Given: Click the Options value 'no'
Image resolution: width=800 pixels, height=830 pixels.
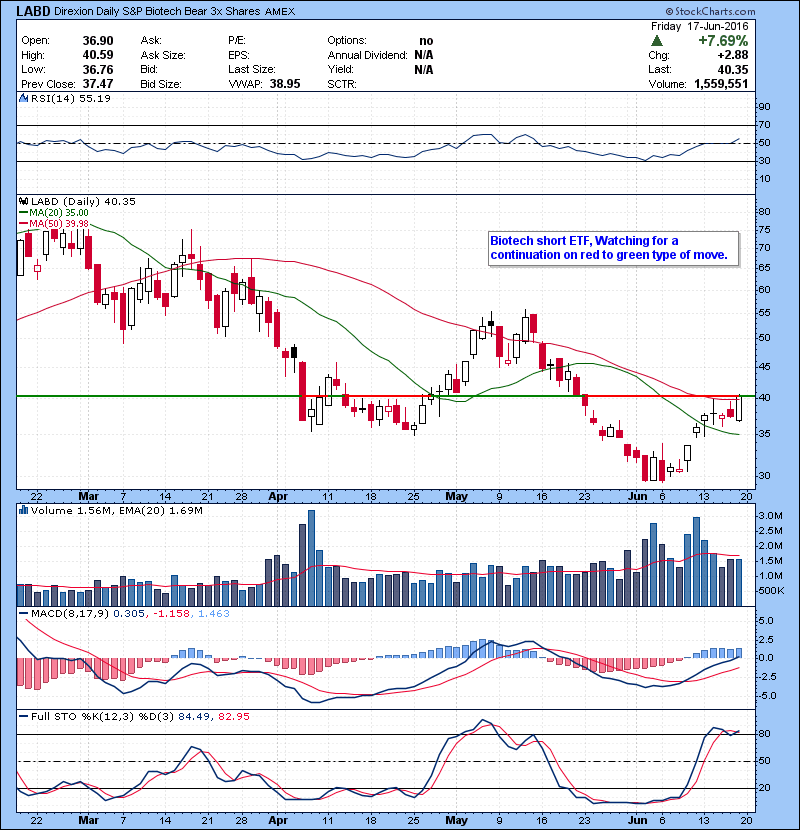Looking at the screenshot, I should (426, 41).
